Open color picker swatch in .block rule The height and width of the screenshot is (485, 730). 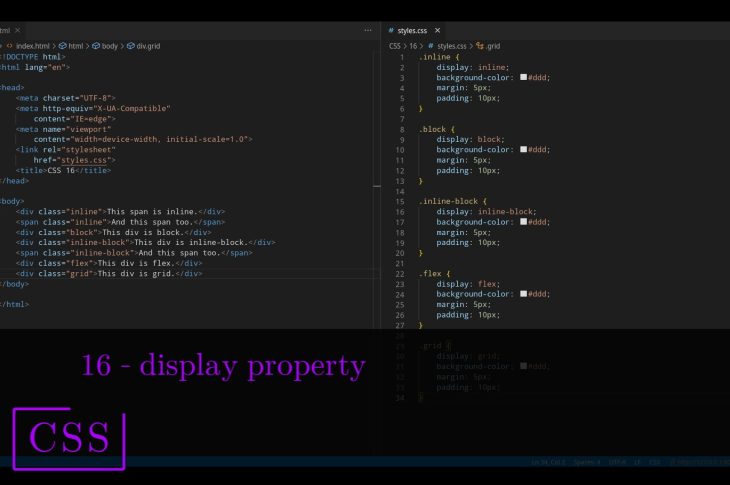[523, 150]
